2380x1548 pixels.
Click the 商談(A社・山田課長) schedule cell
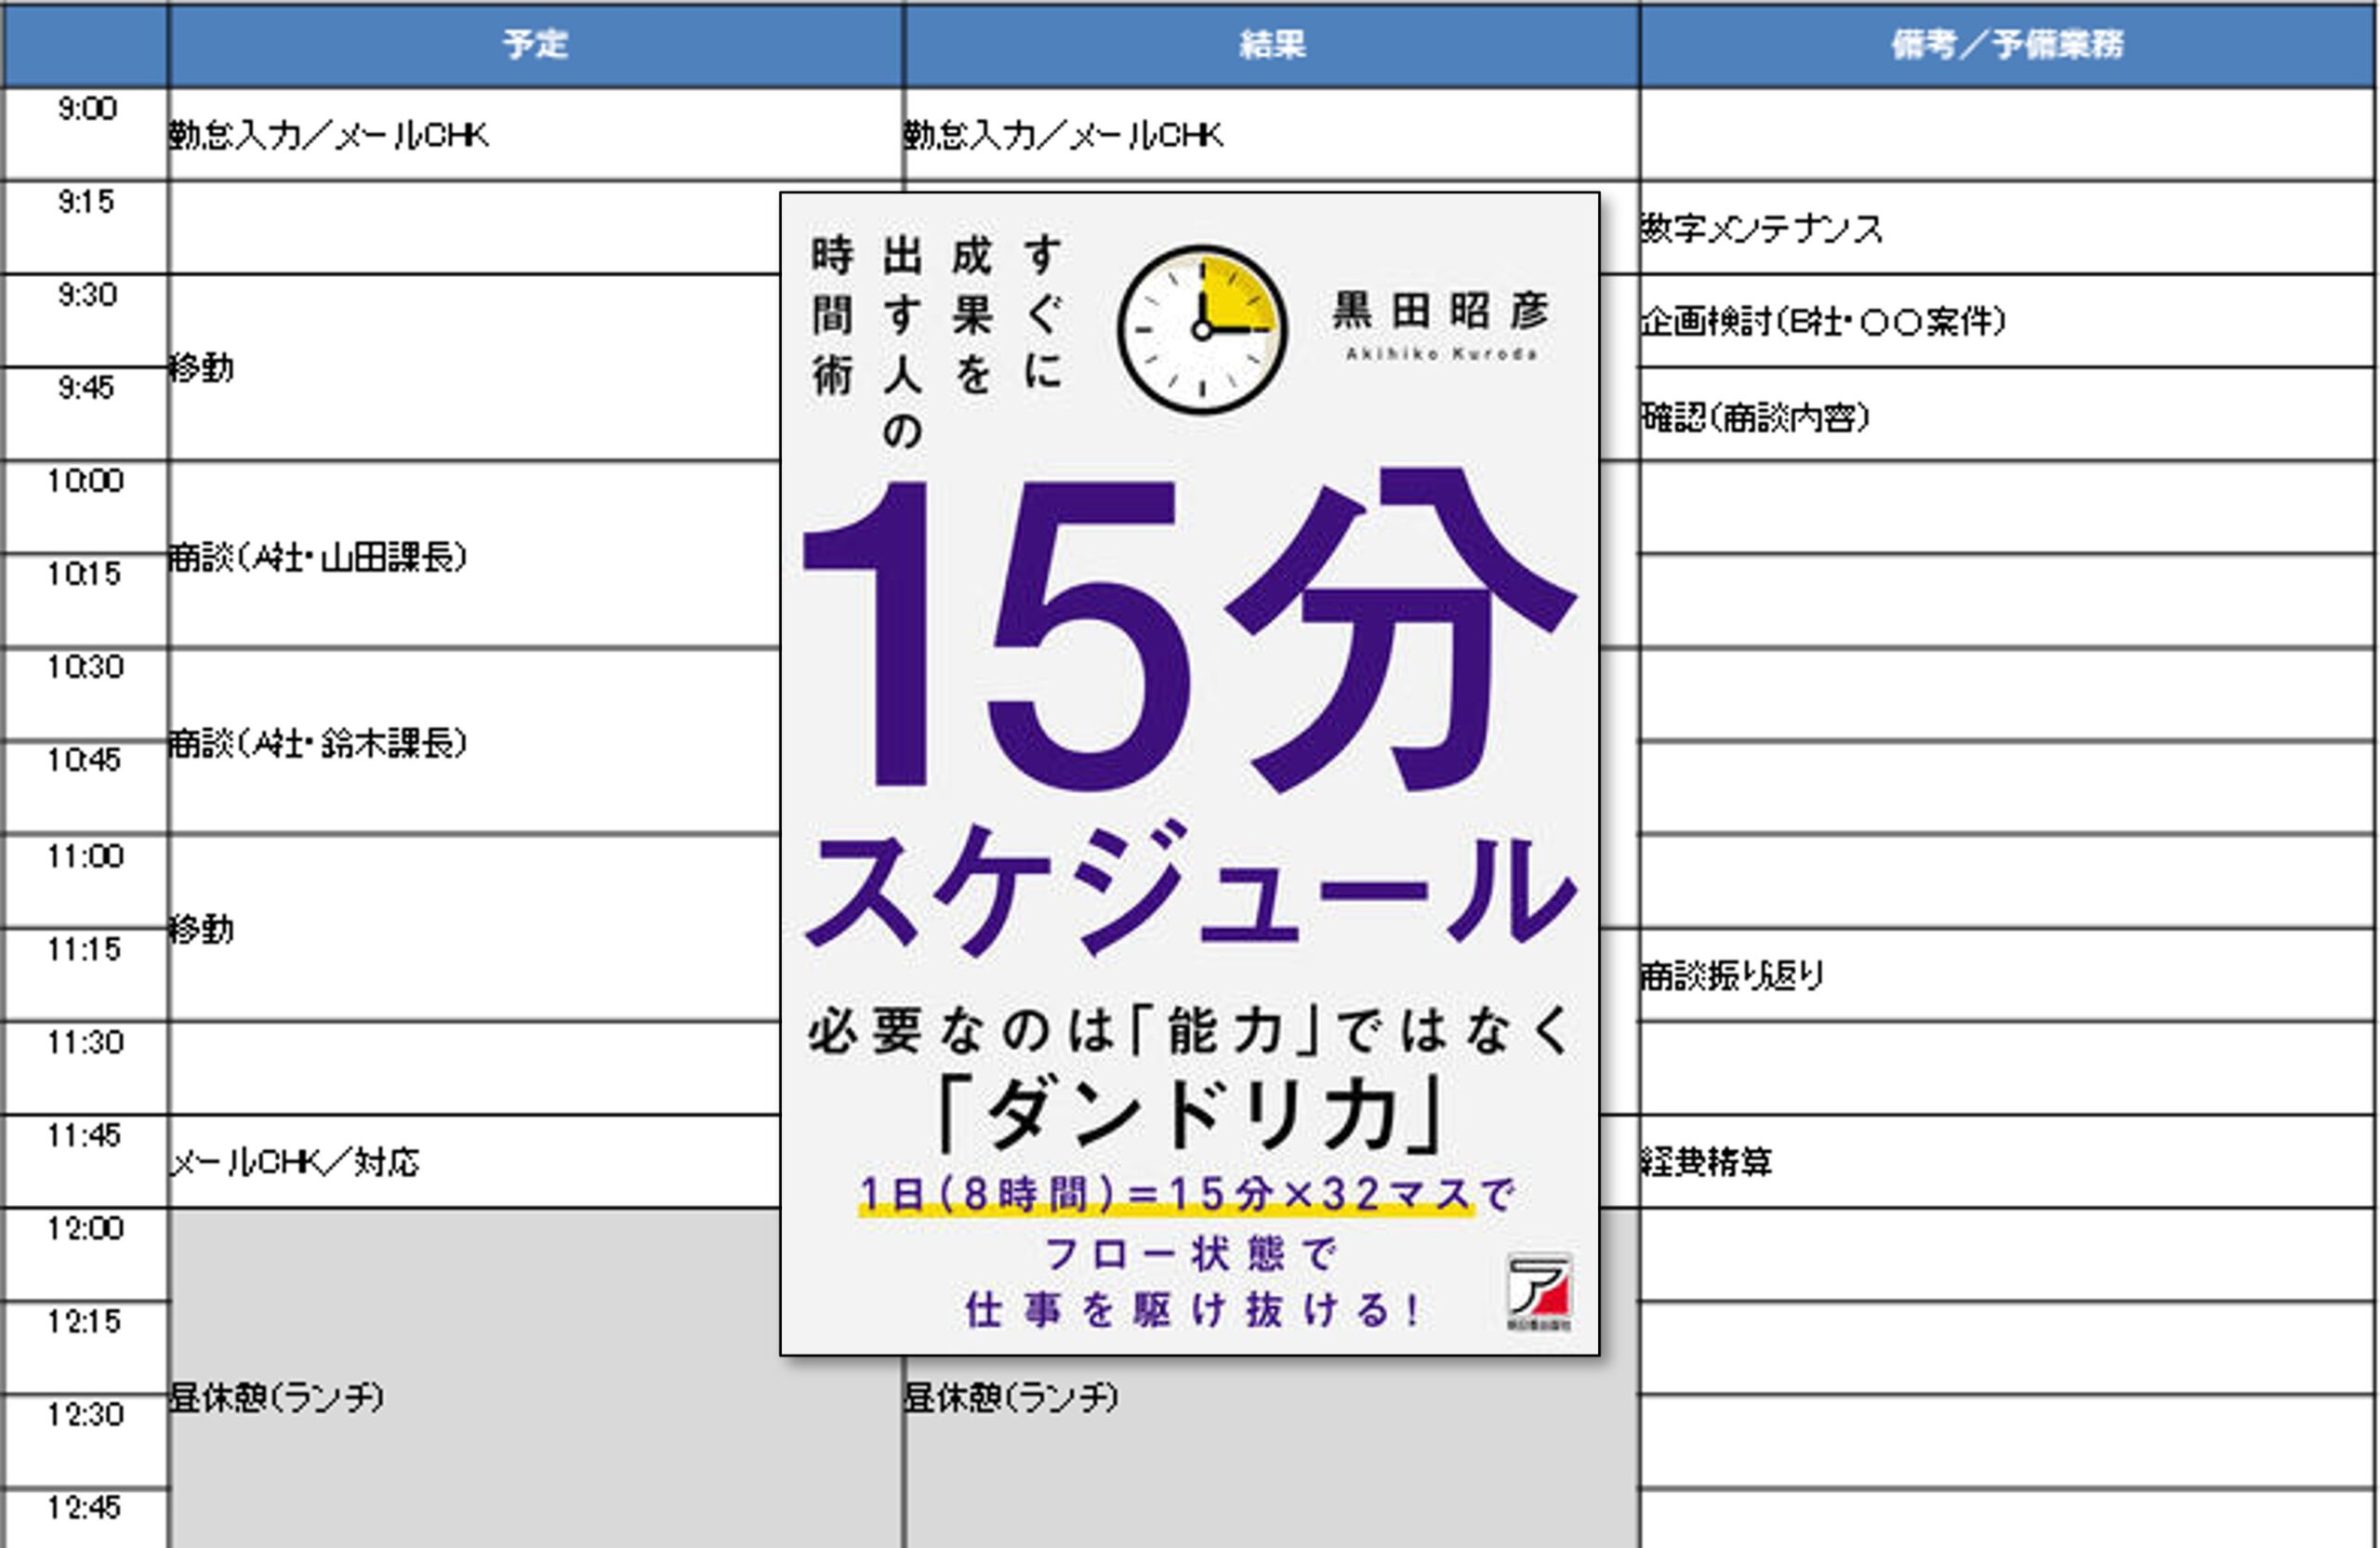(x=475, y=555)
